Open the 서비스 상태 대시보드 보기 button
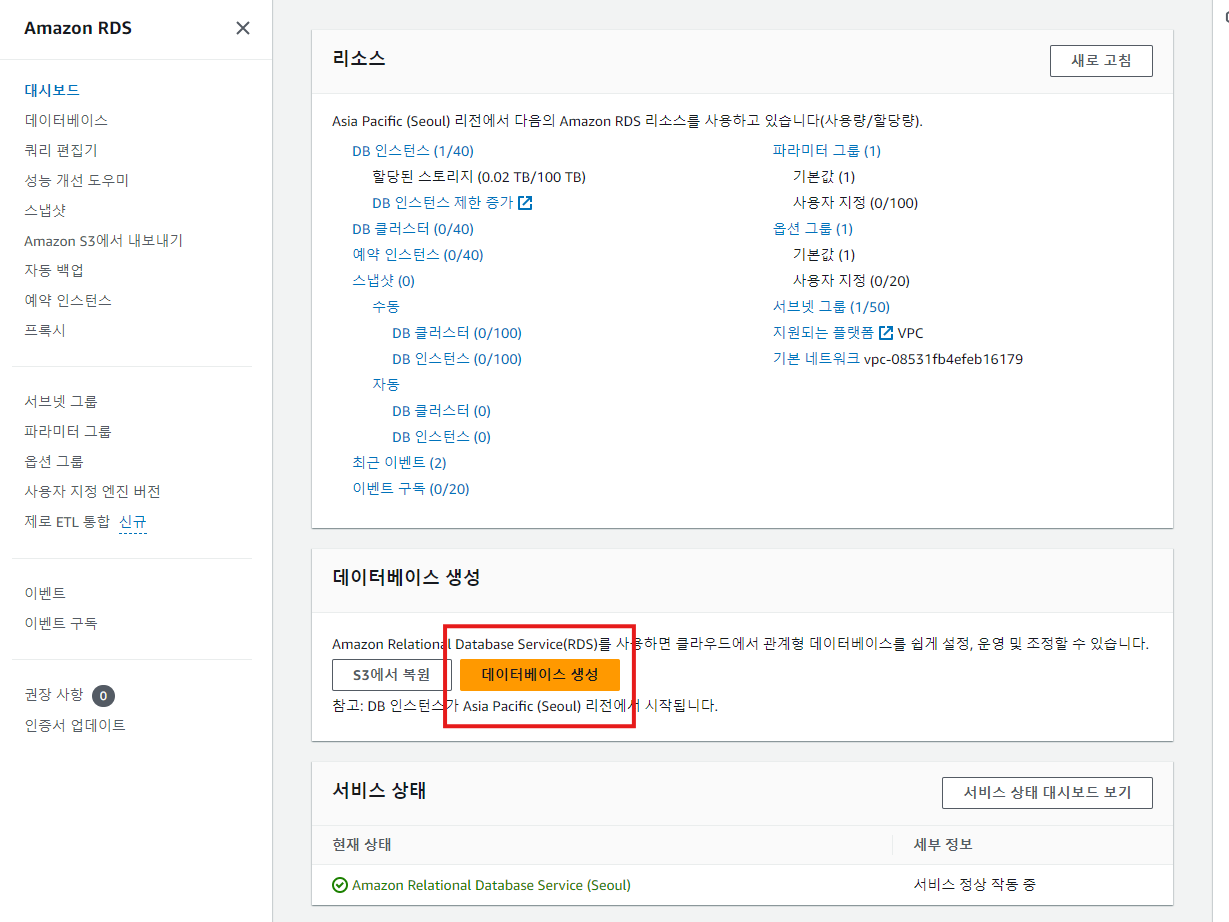Image resolution: width=1229 pixels, height=922 pixels. [x=1047, y=792]
